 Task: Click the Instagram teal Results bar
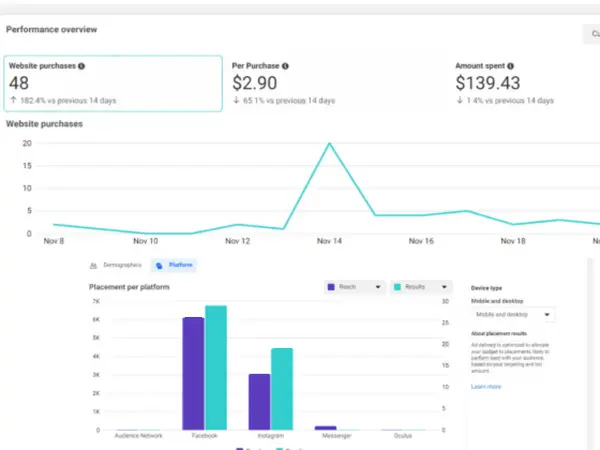click(282, 389)
